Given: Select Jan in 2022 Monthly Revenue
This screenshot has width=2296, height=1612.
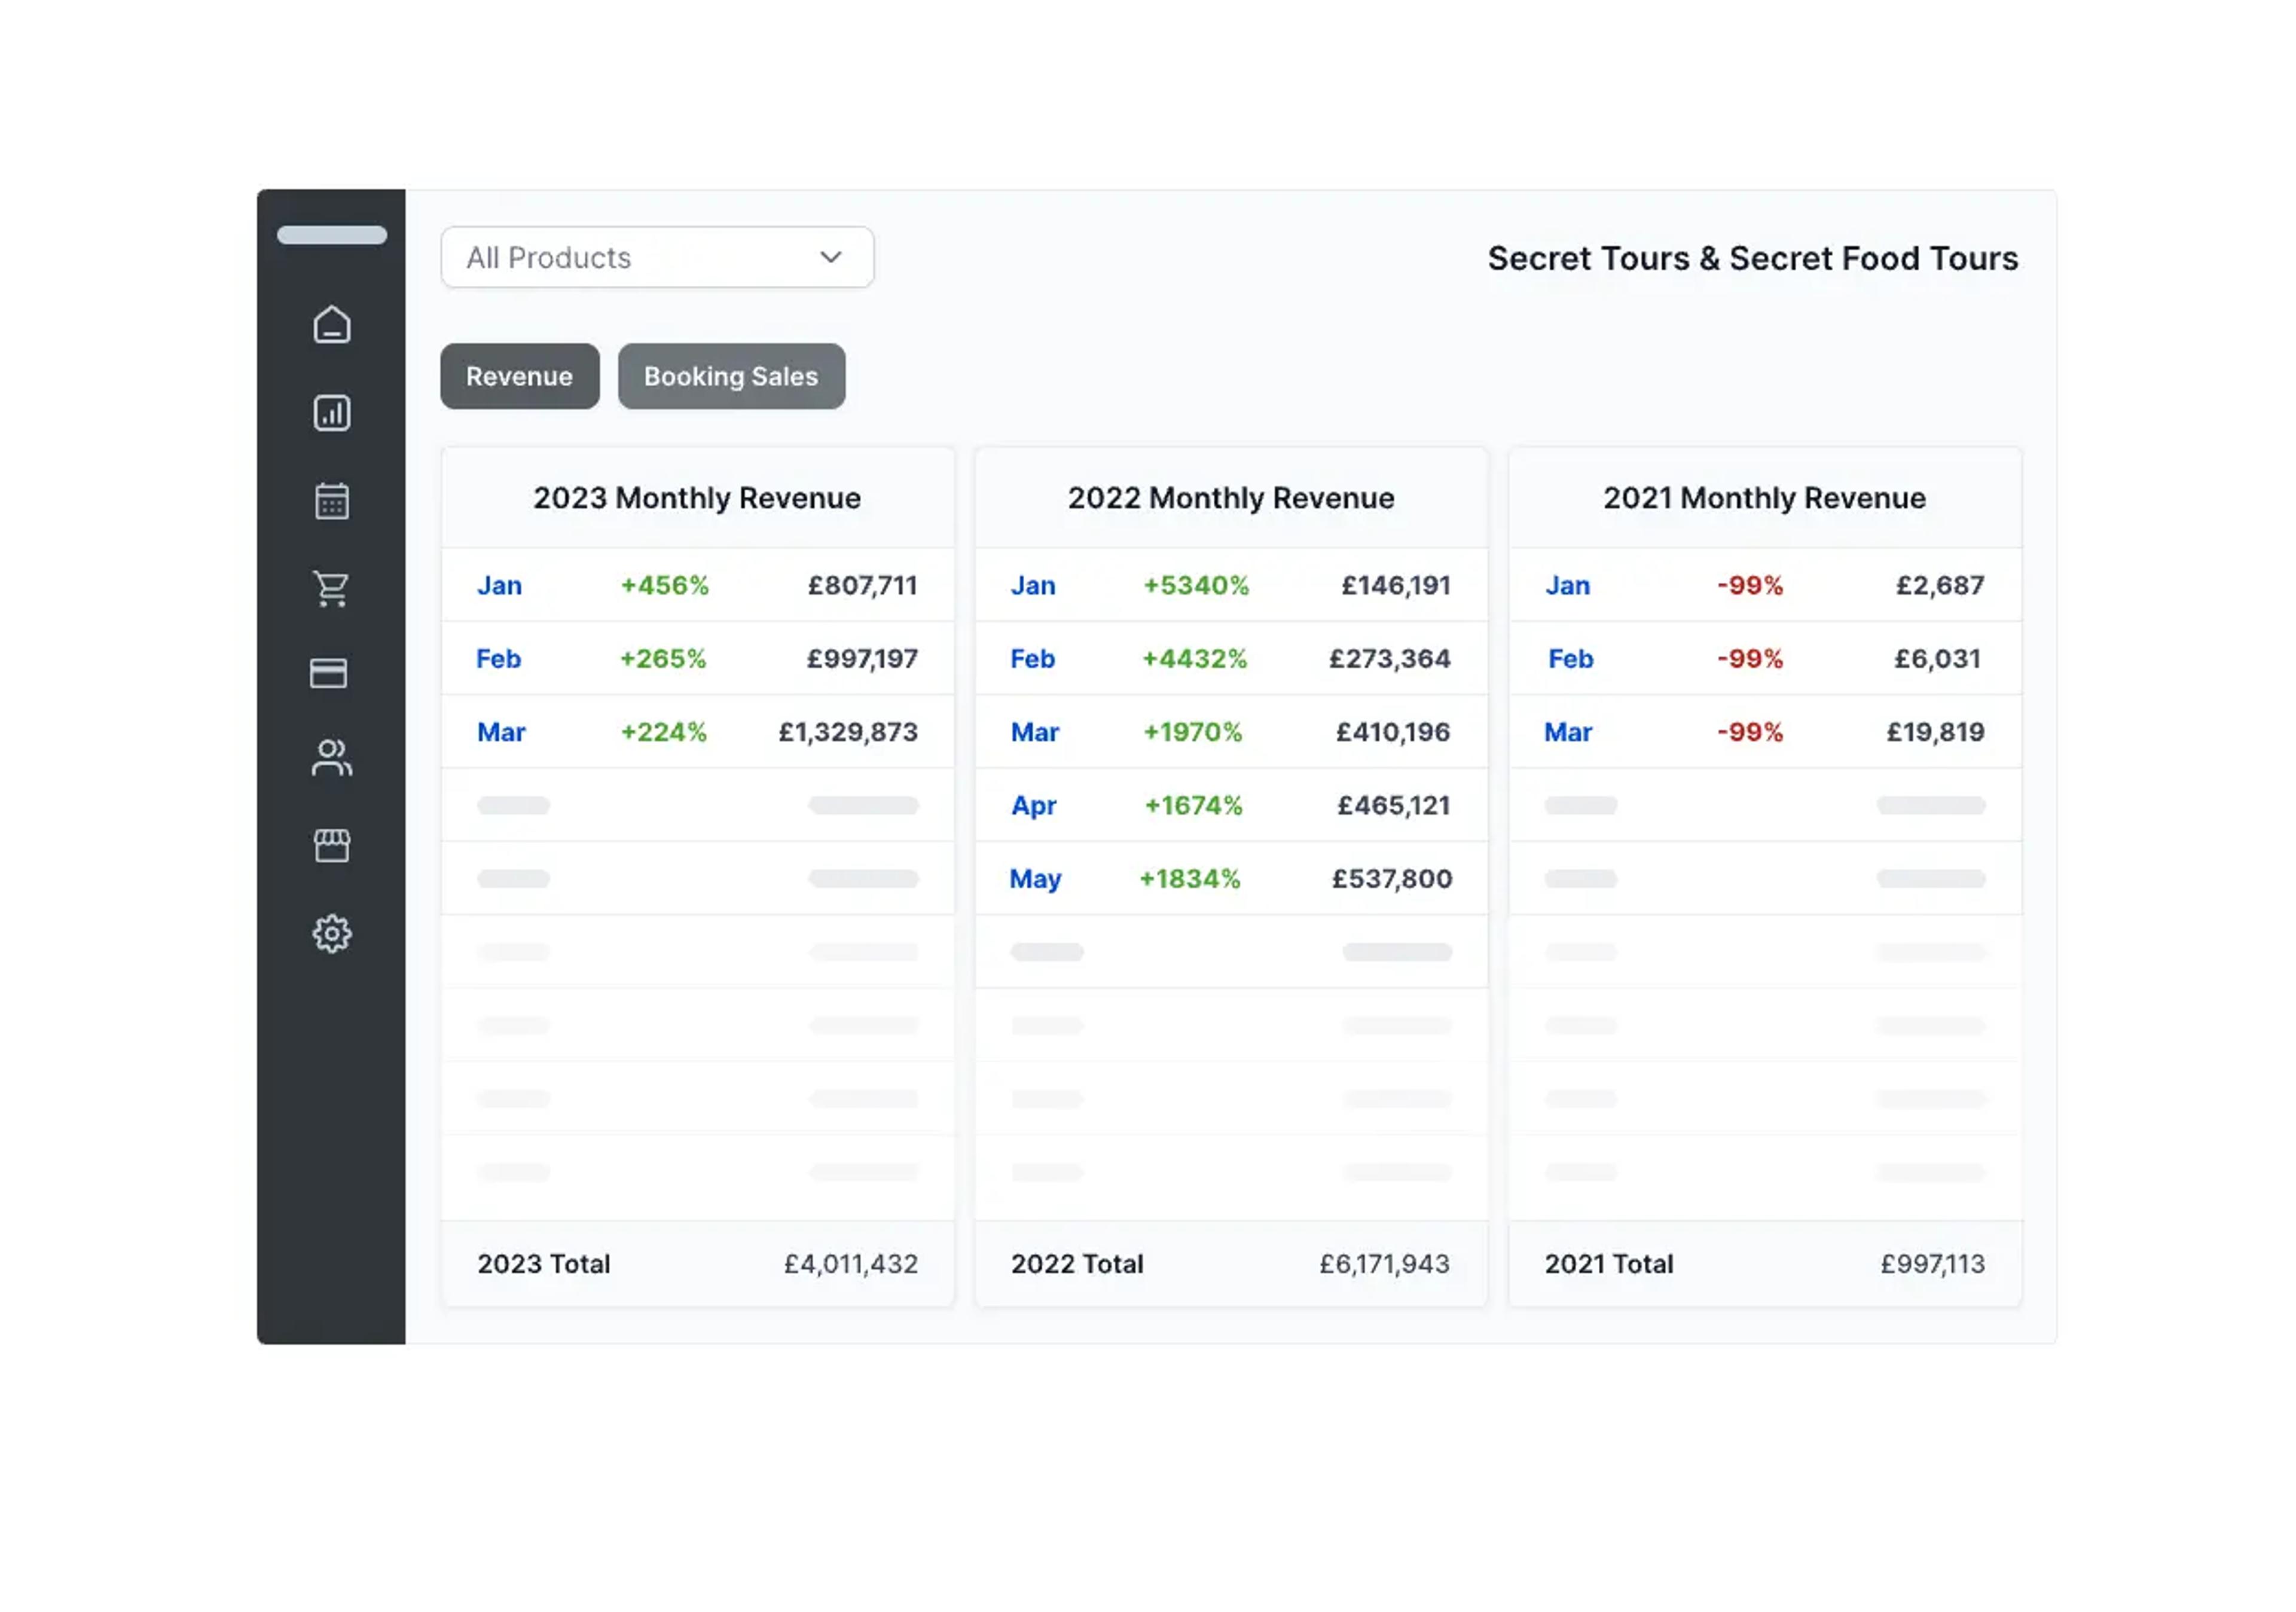Looking at the screenshot, I should 1033,585.
